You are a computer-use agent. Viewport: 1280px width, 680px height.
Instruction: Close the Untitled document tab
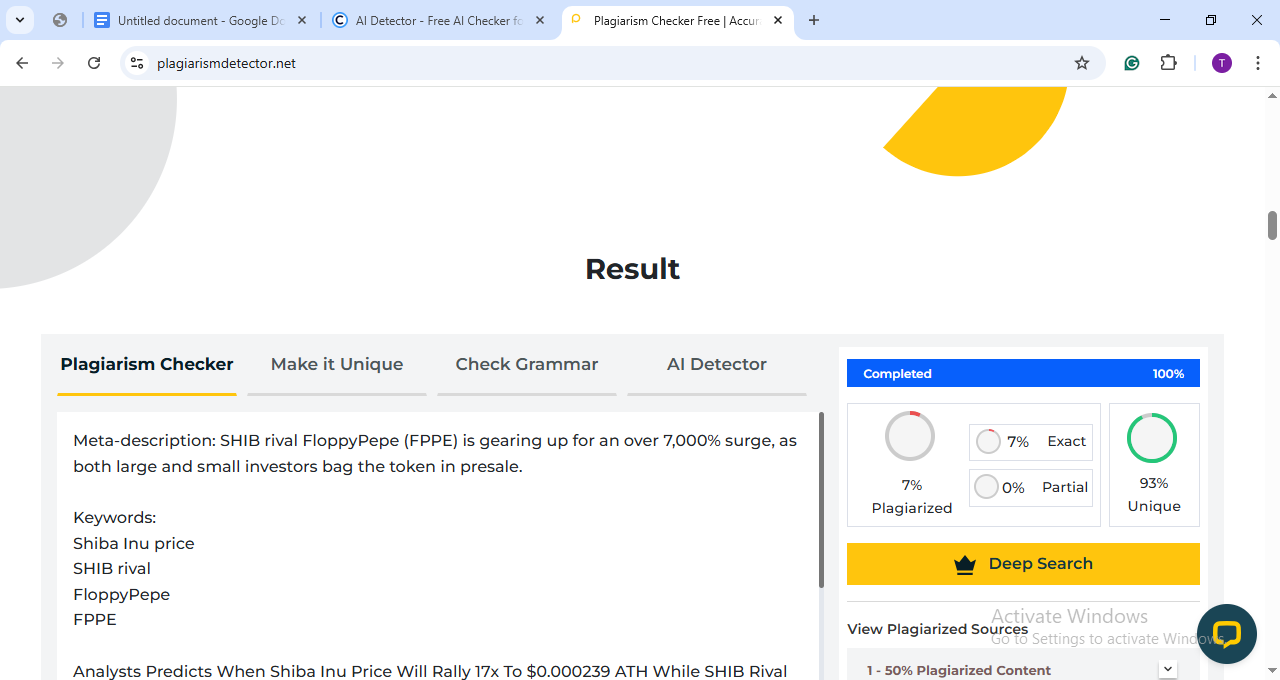(302, 20)
